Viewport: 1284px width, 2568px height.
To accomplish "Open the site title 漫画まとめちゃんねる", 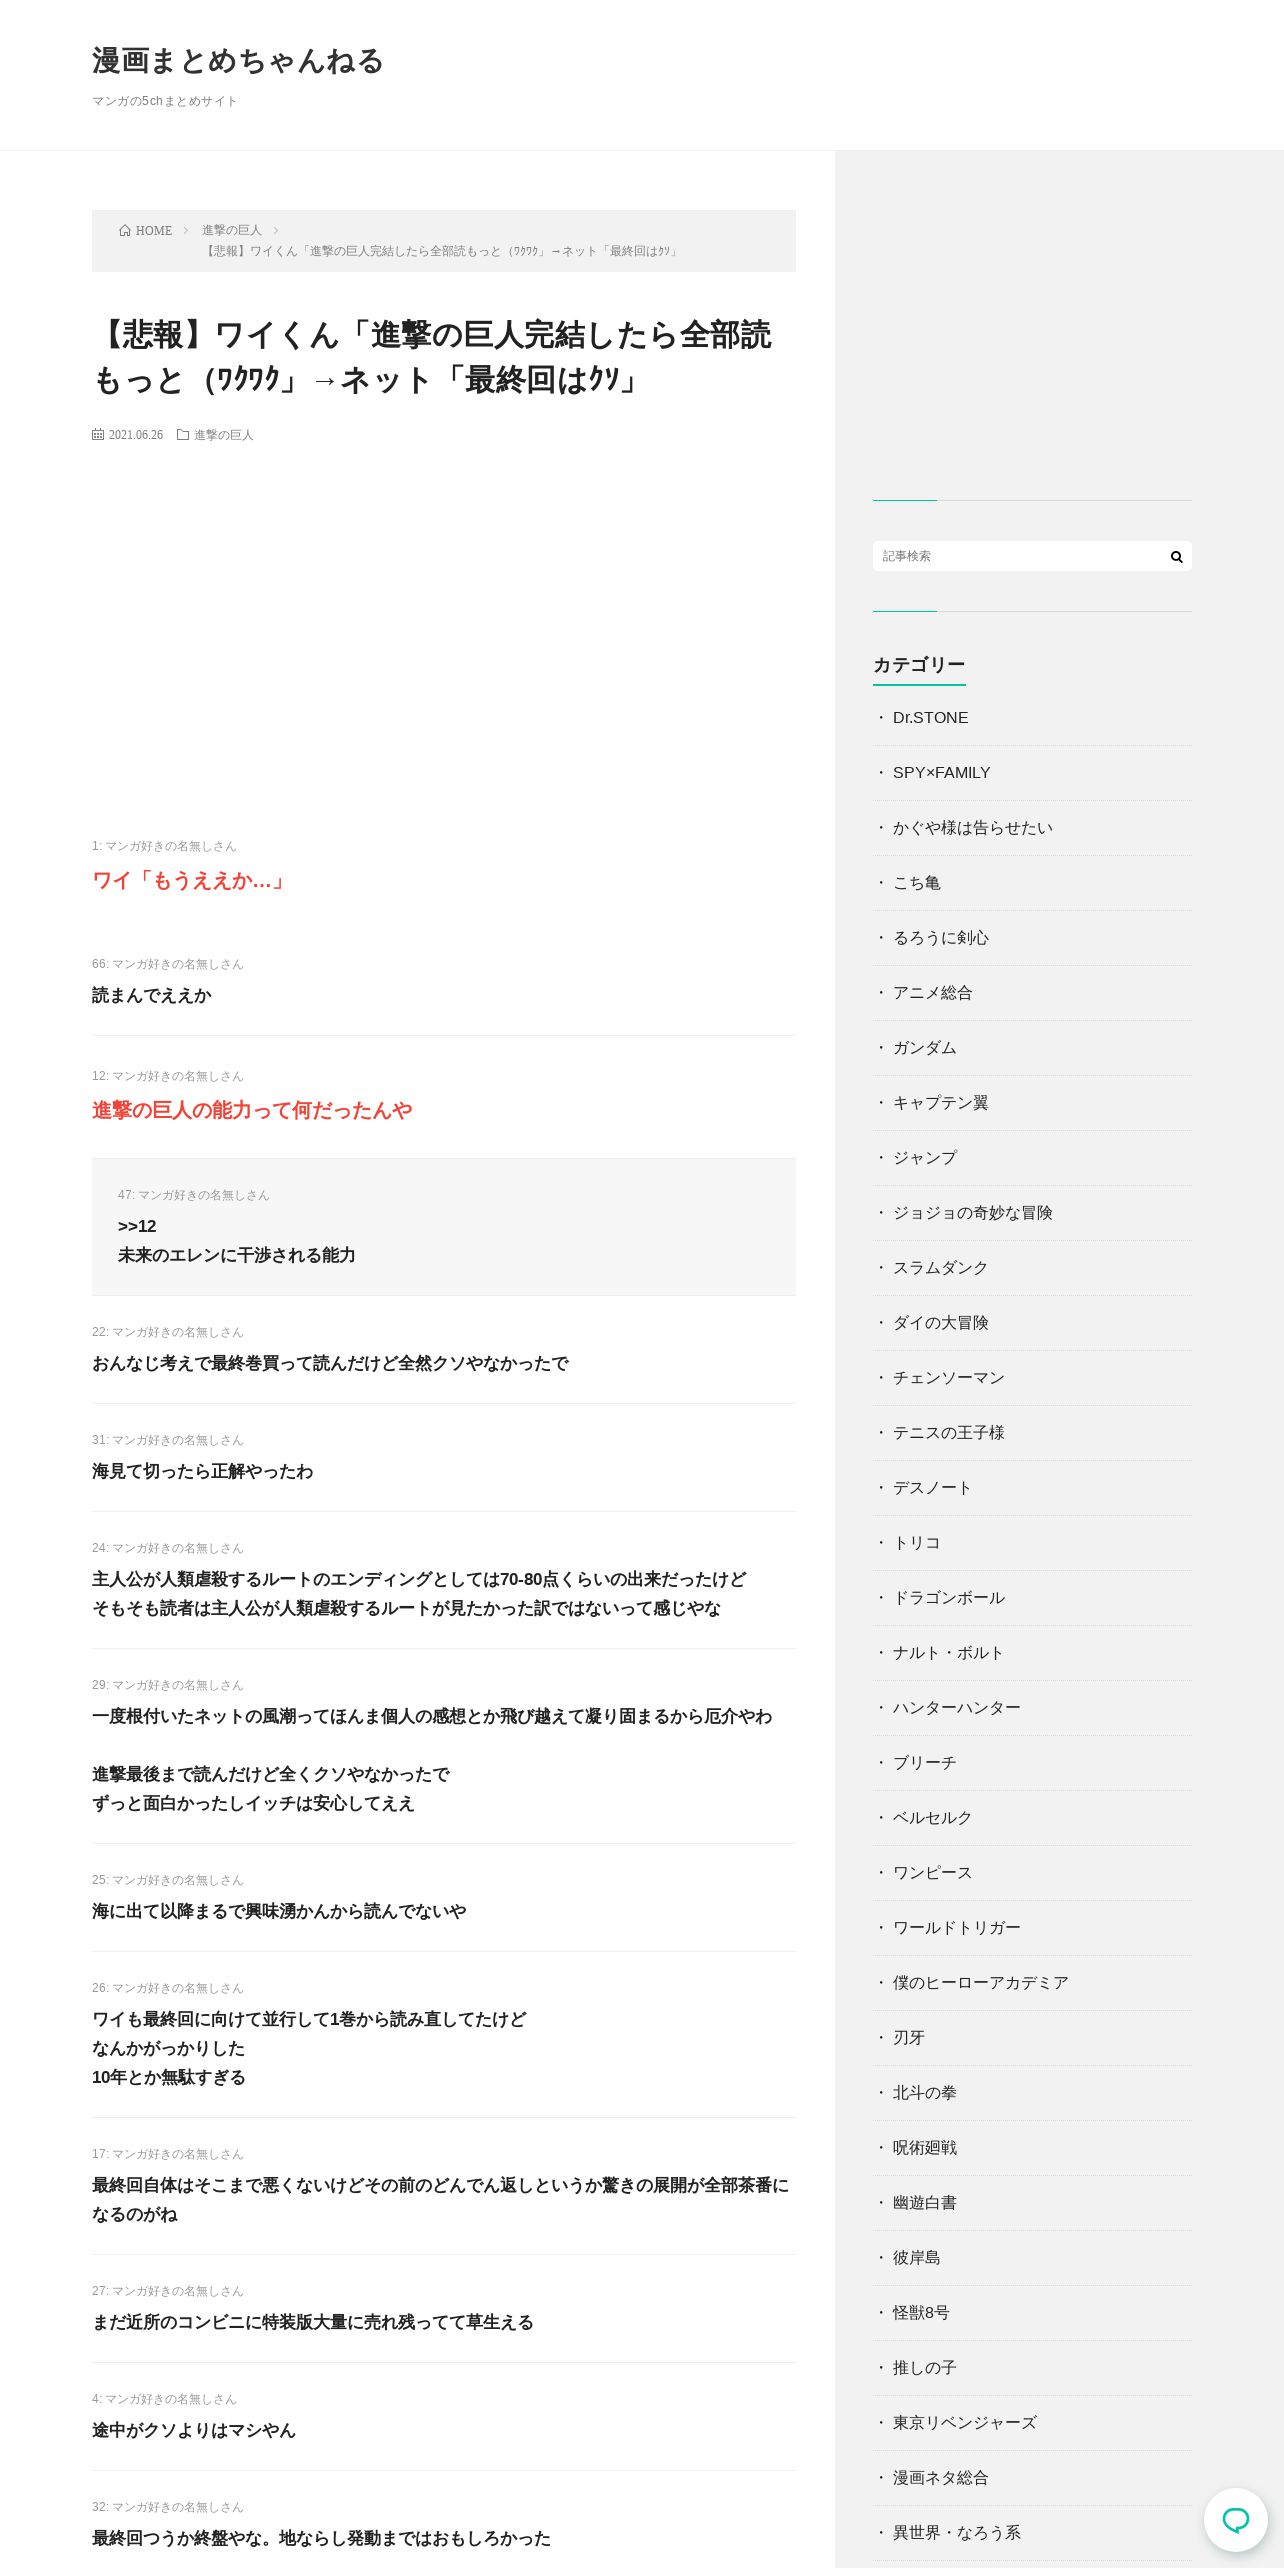I will [x=238, y=61].
